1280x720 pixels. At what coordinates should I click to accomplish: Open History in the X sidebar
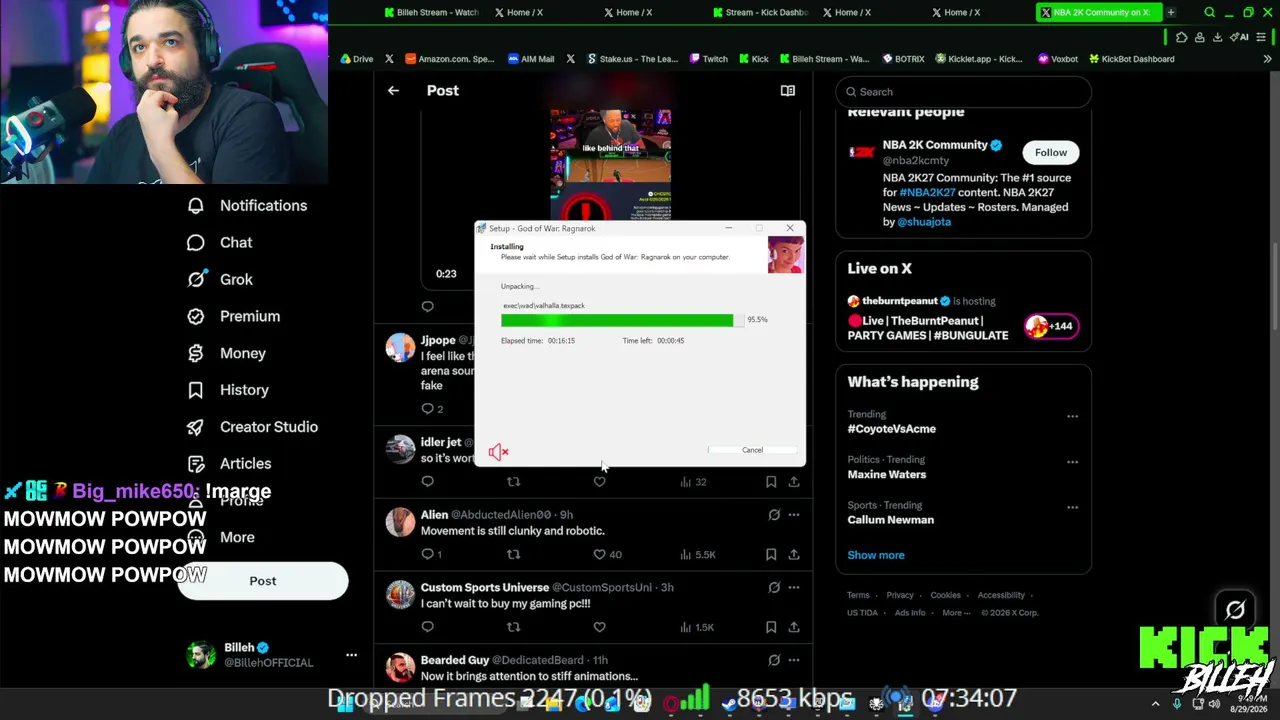click(229, 390)
